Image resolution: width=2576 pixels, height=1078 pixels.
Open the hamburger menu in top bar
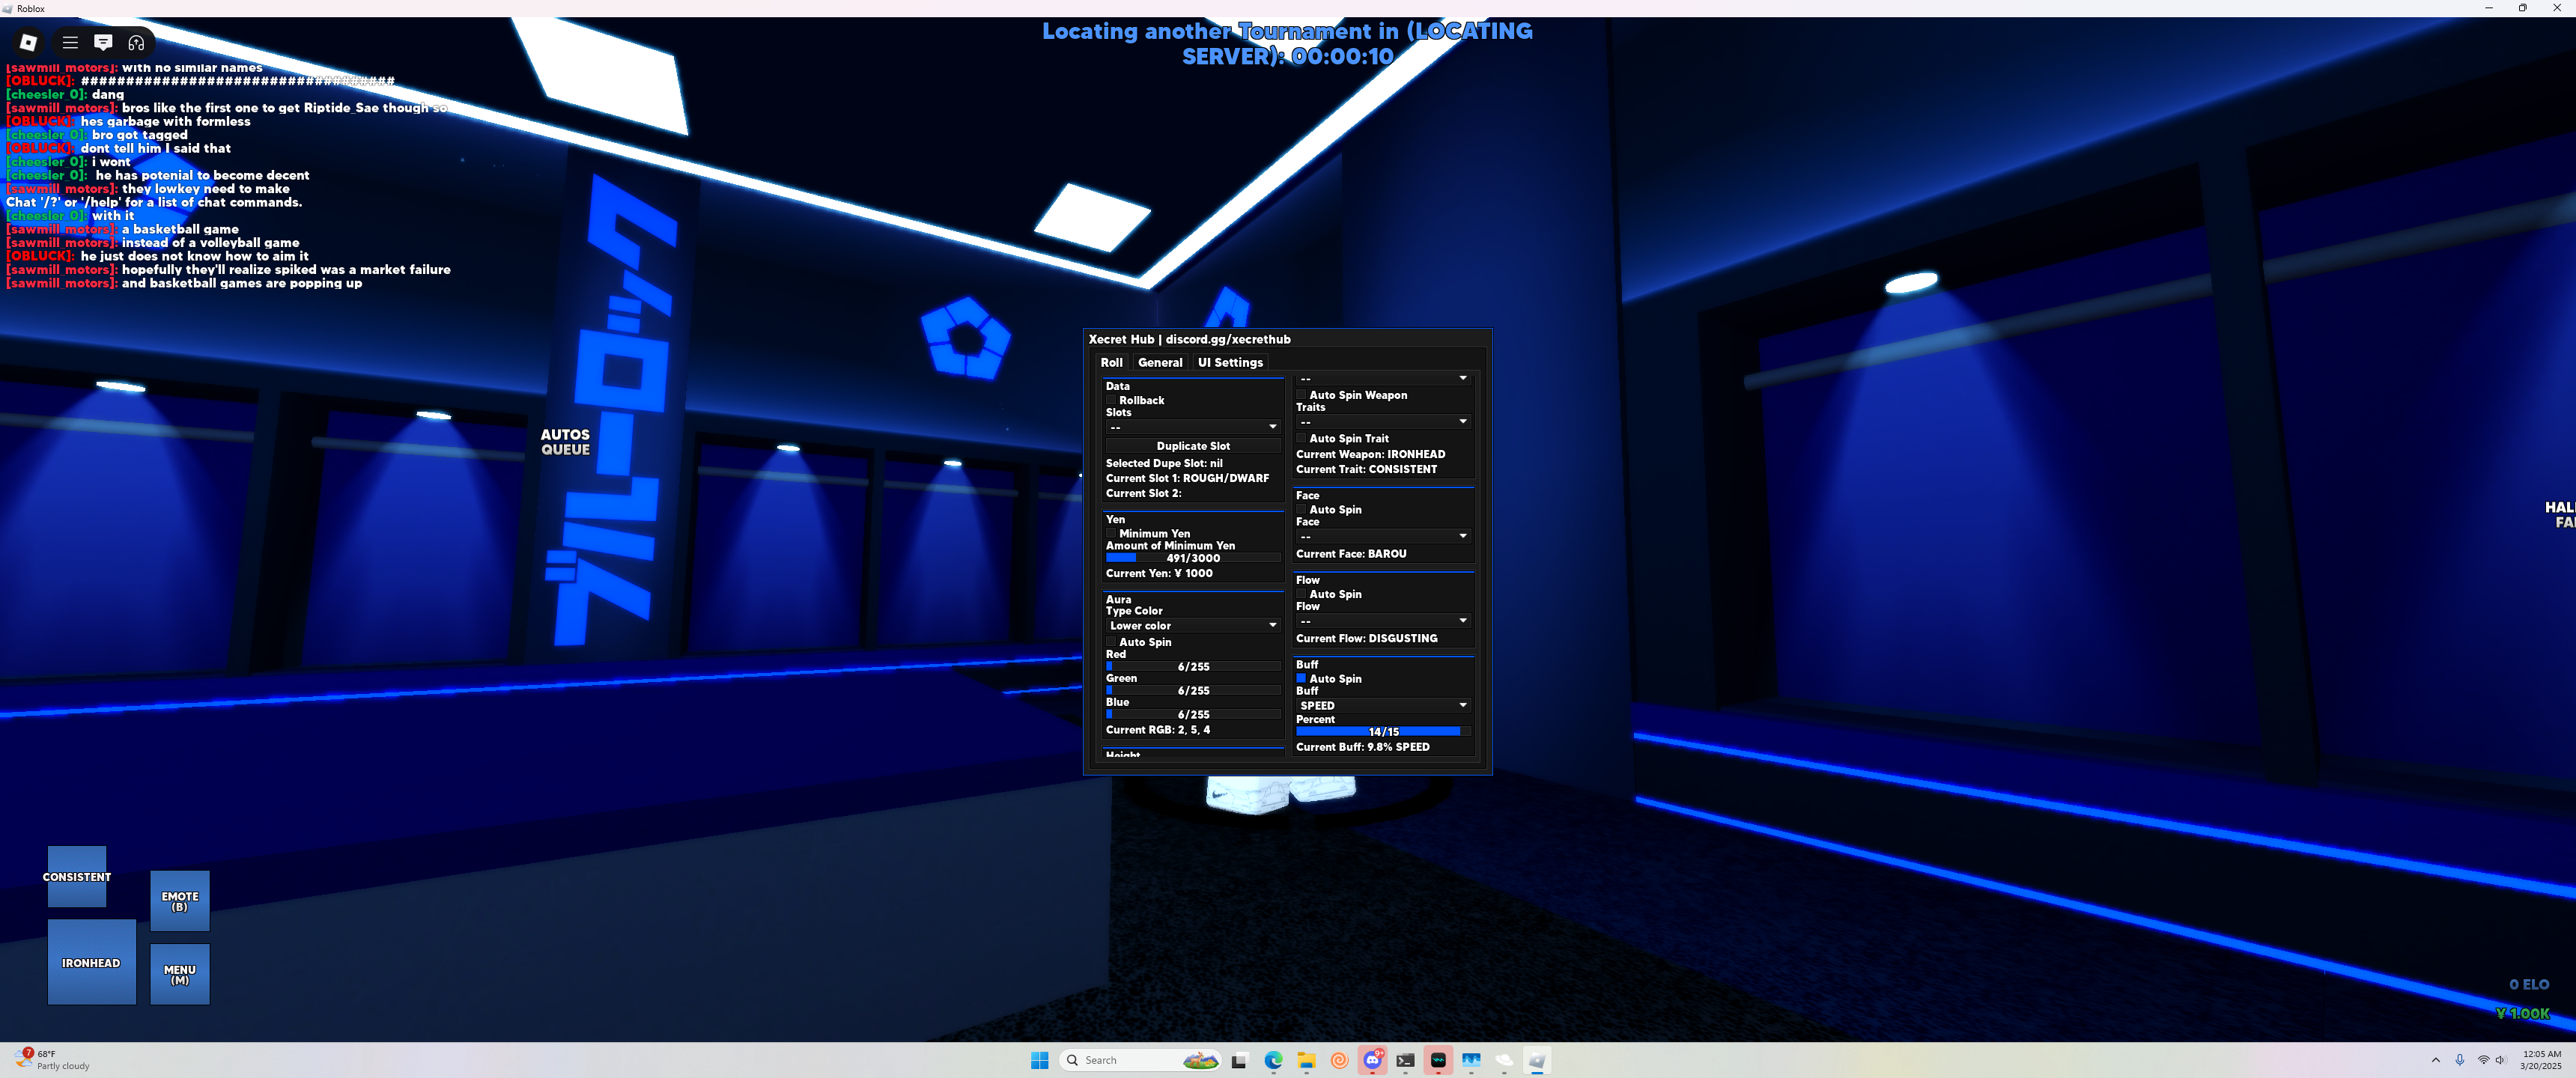click(70, 42)
